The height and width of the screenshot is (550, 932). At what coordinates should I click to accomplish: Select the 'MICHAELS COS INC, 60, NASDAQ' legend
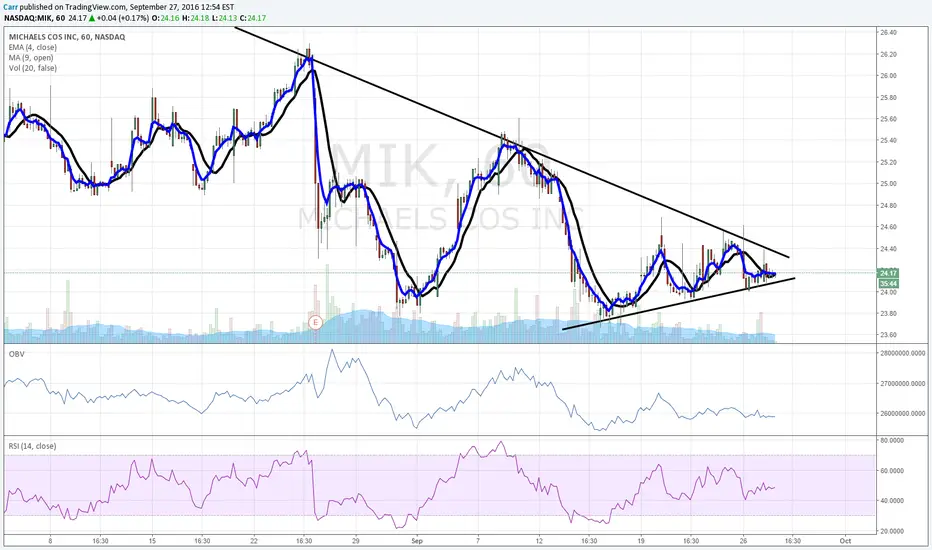[x=67, y=37]
